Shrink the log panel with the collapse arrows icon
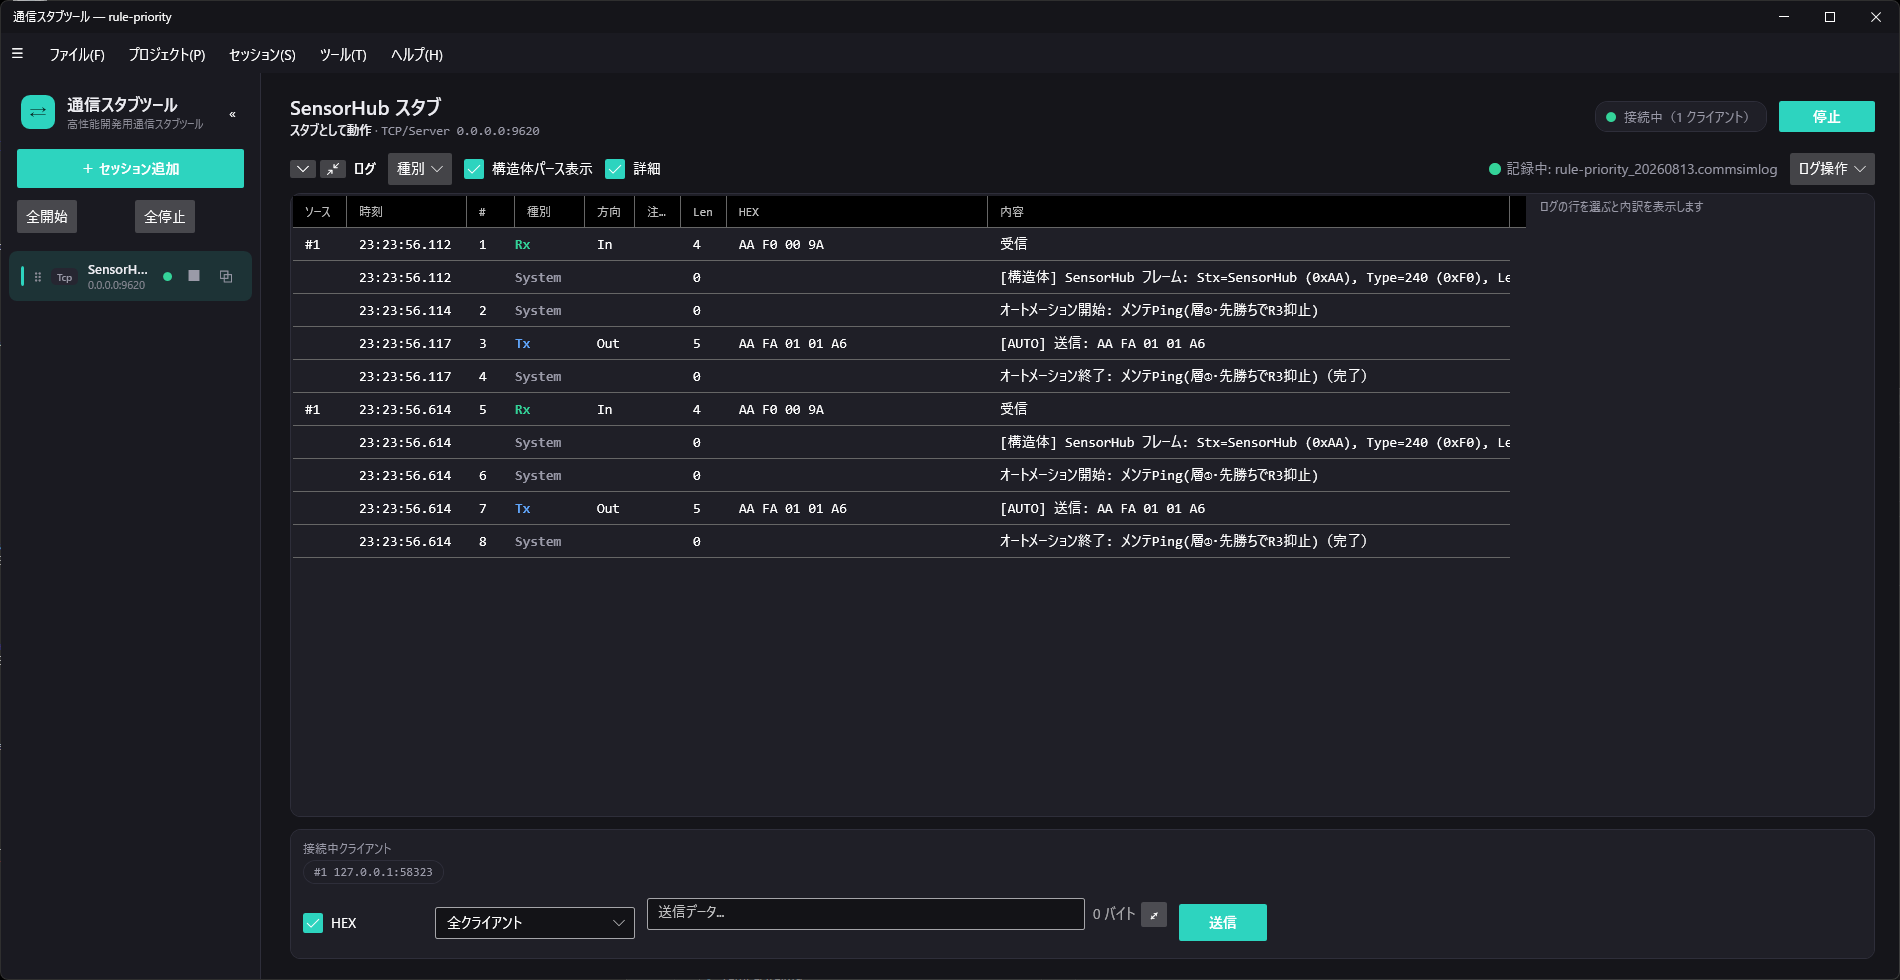This screenshot has width=1900, height=980. (333, 169)
